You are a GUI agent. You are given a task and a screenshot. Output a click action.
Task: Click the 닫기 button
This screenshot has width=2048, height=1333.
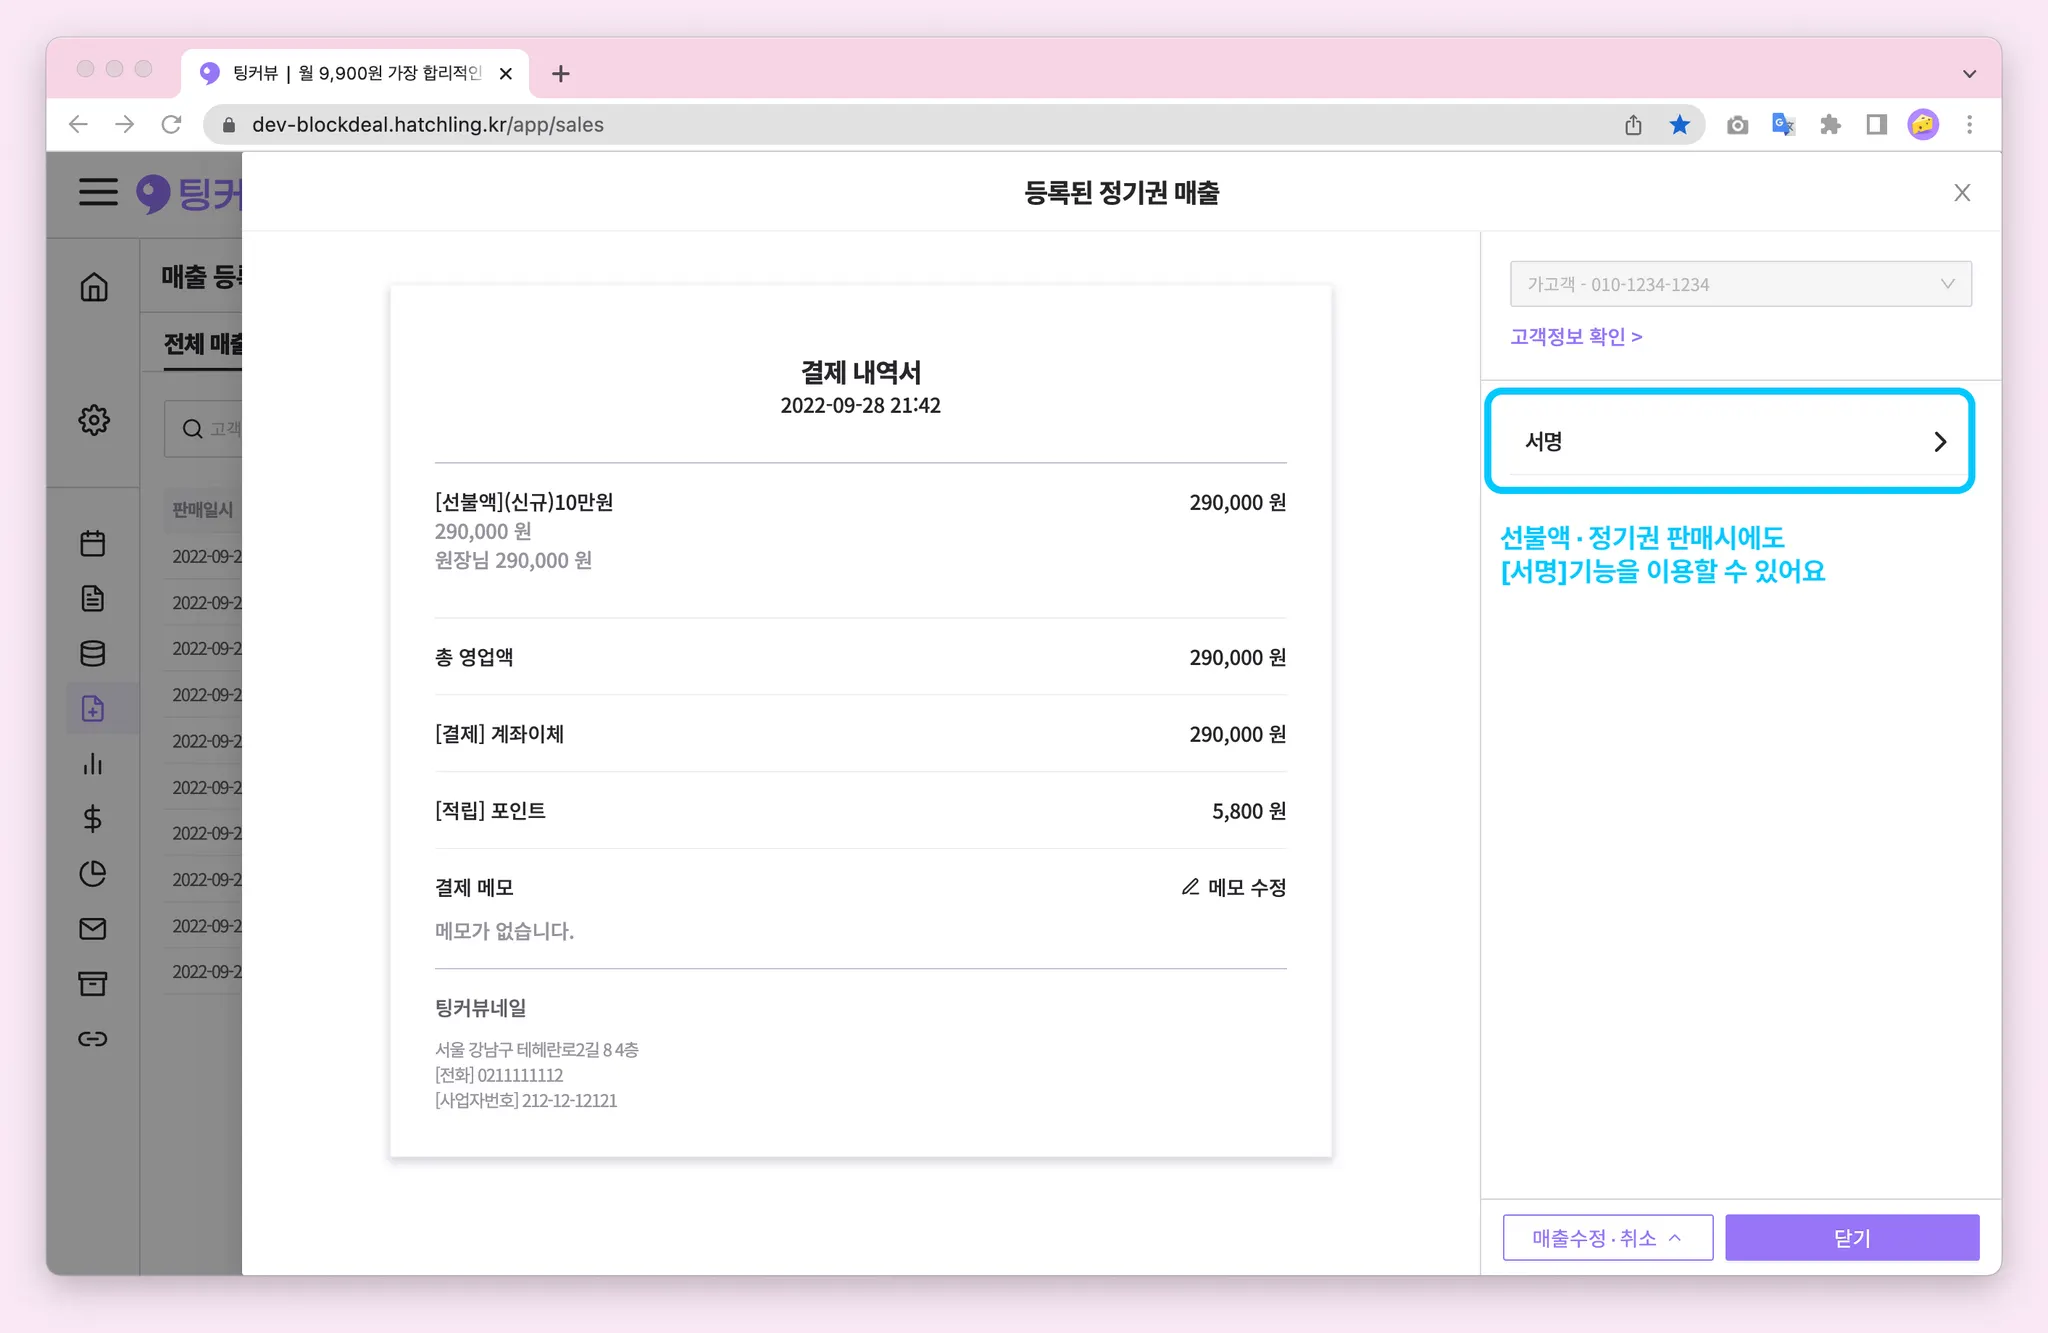click(1851, 1238)
